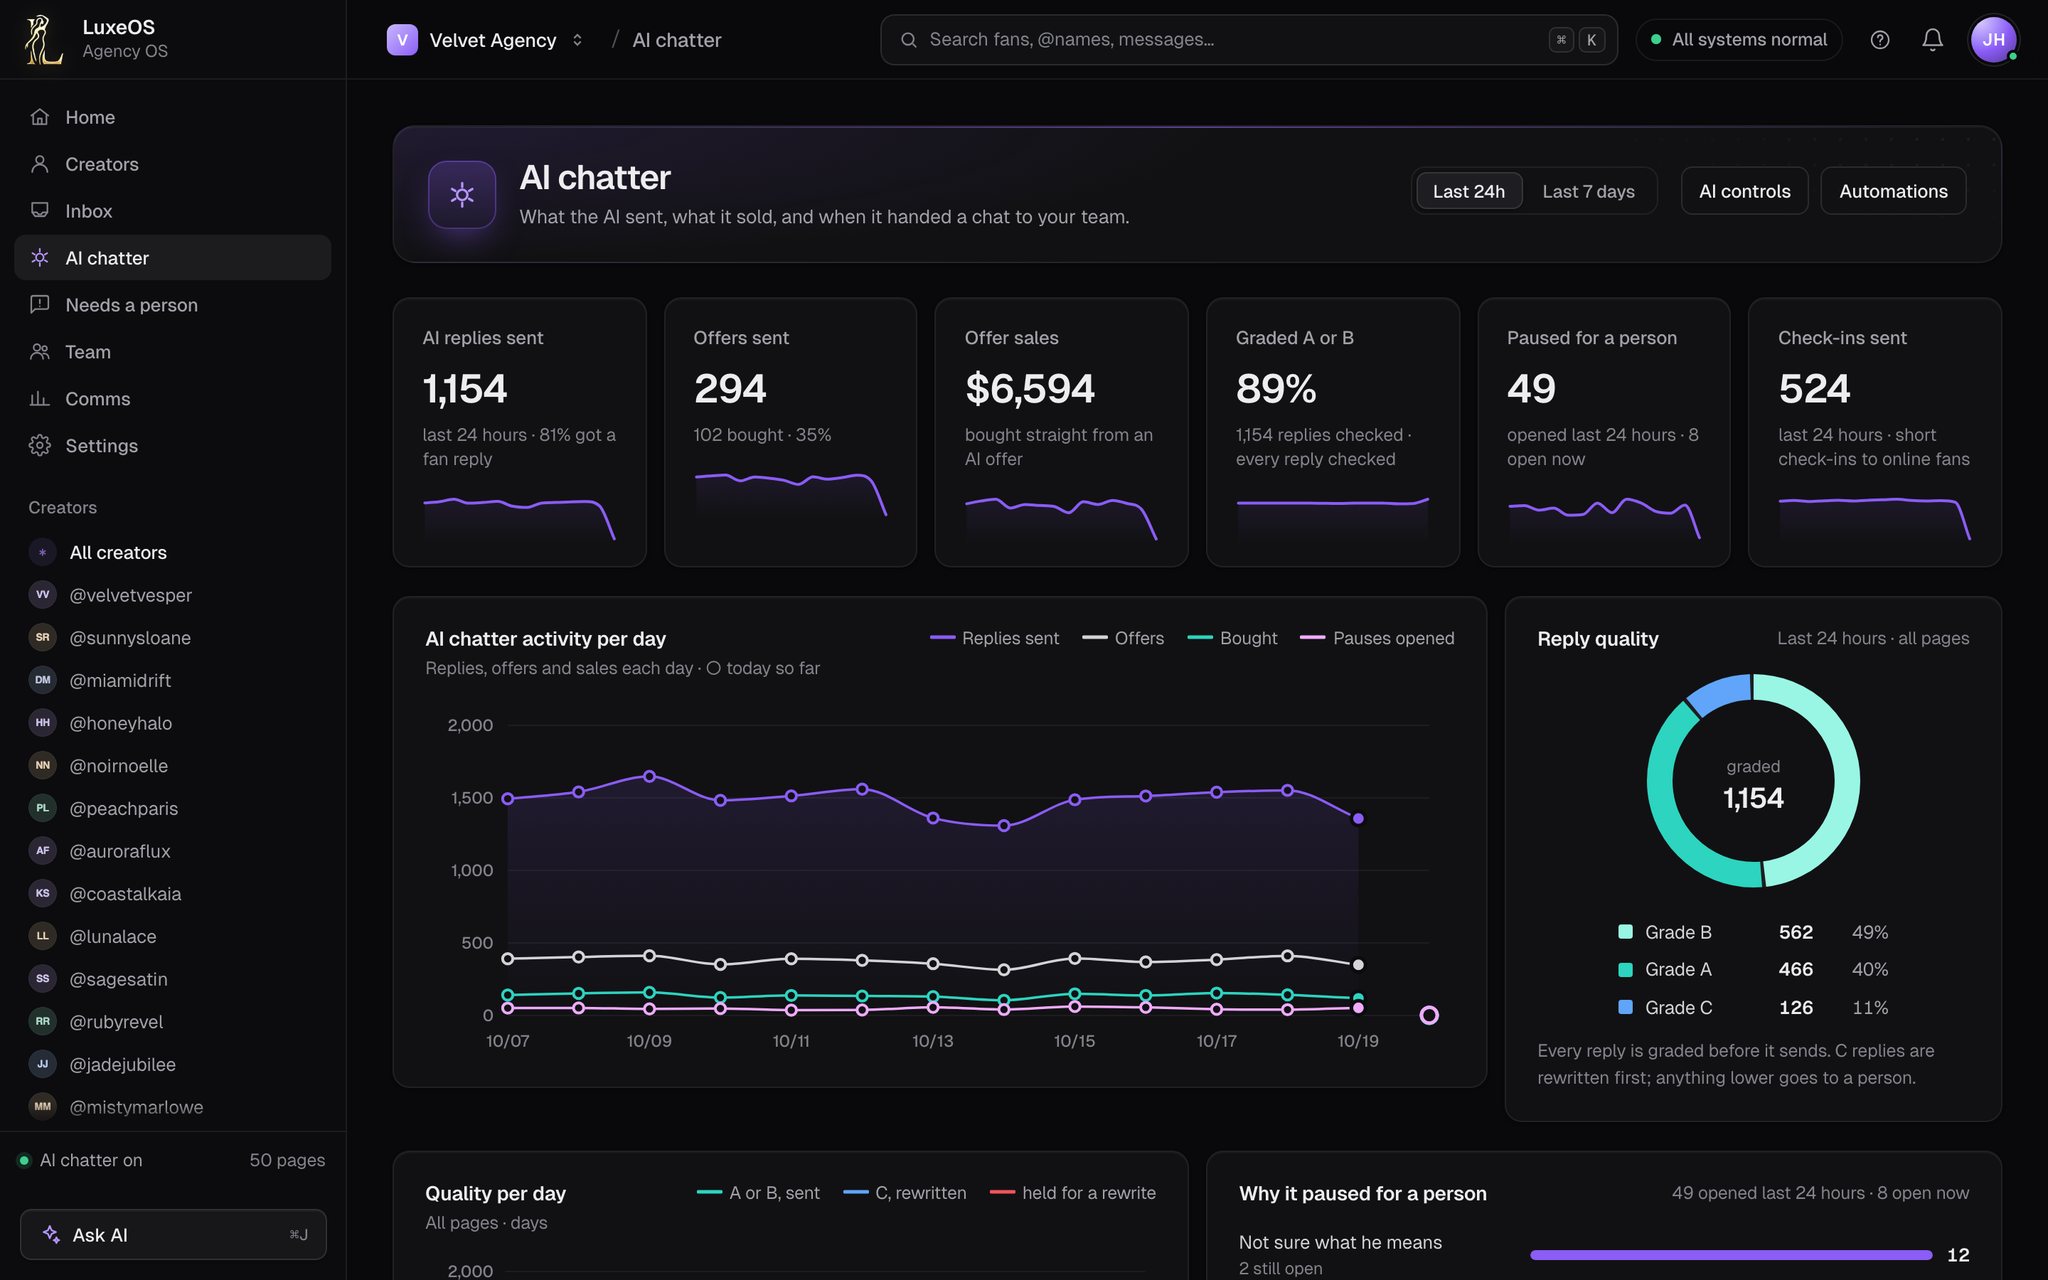Click the Ask AI button
The height and width of the screenshot is (1280, 2048).
173,1235
